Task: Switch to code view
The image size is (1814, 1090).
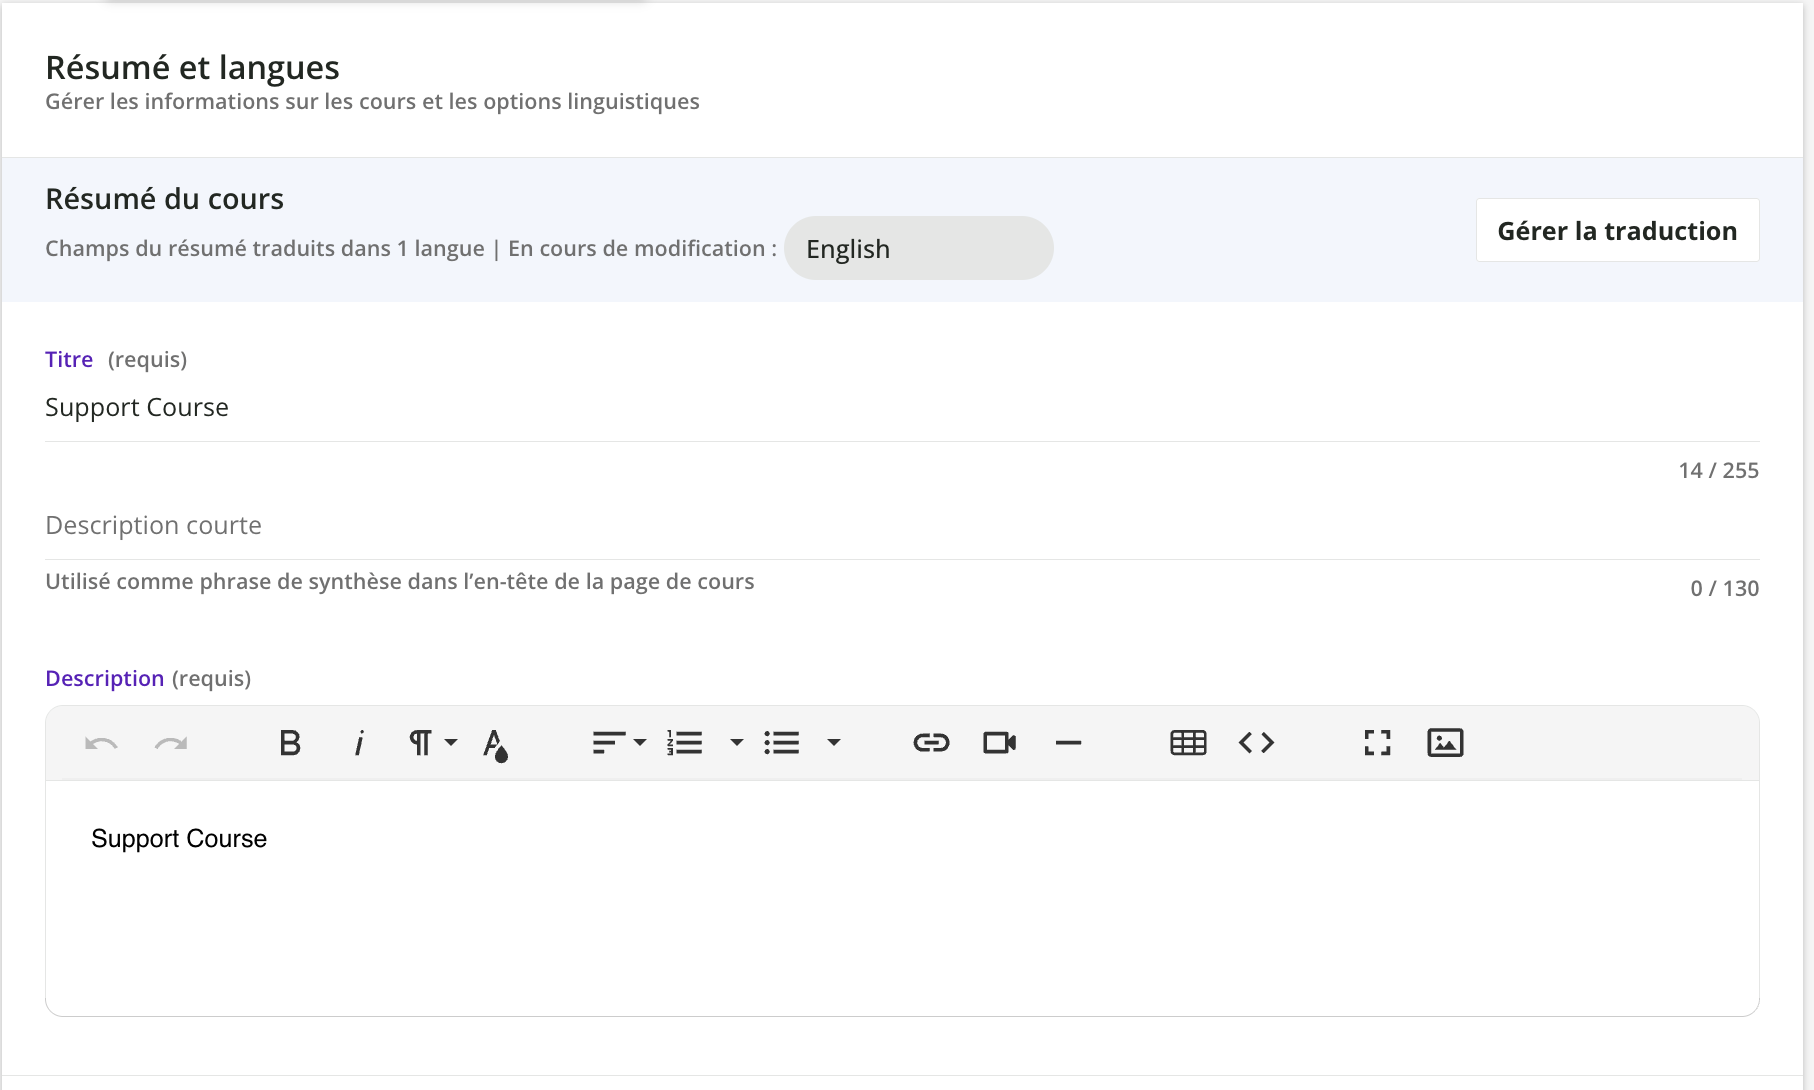Action: [x=1256, y=743]
